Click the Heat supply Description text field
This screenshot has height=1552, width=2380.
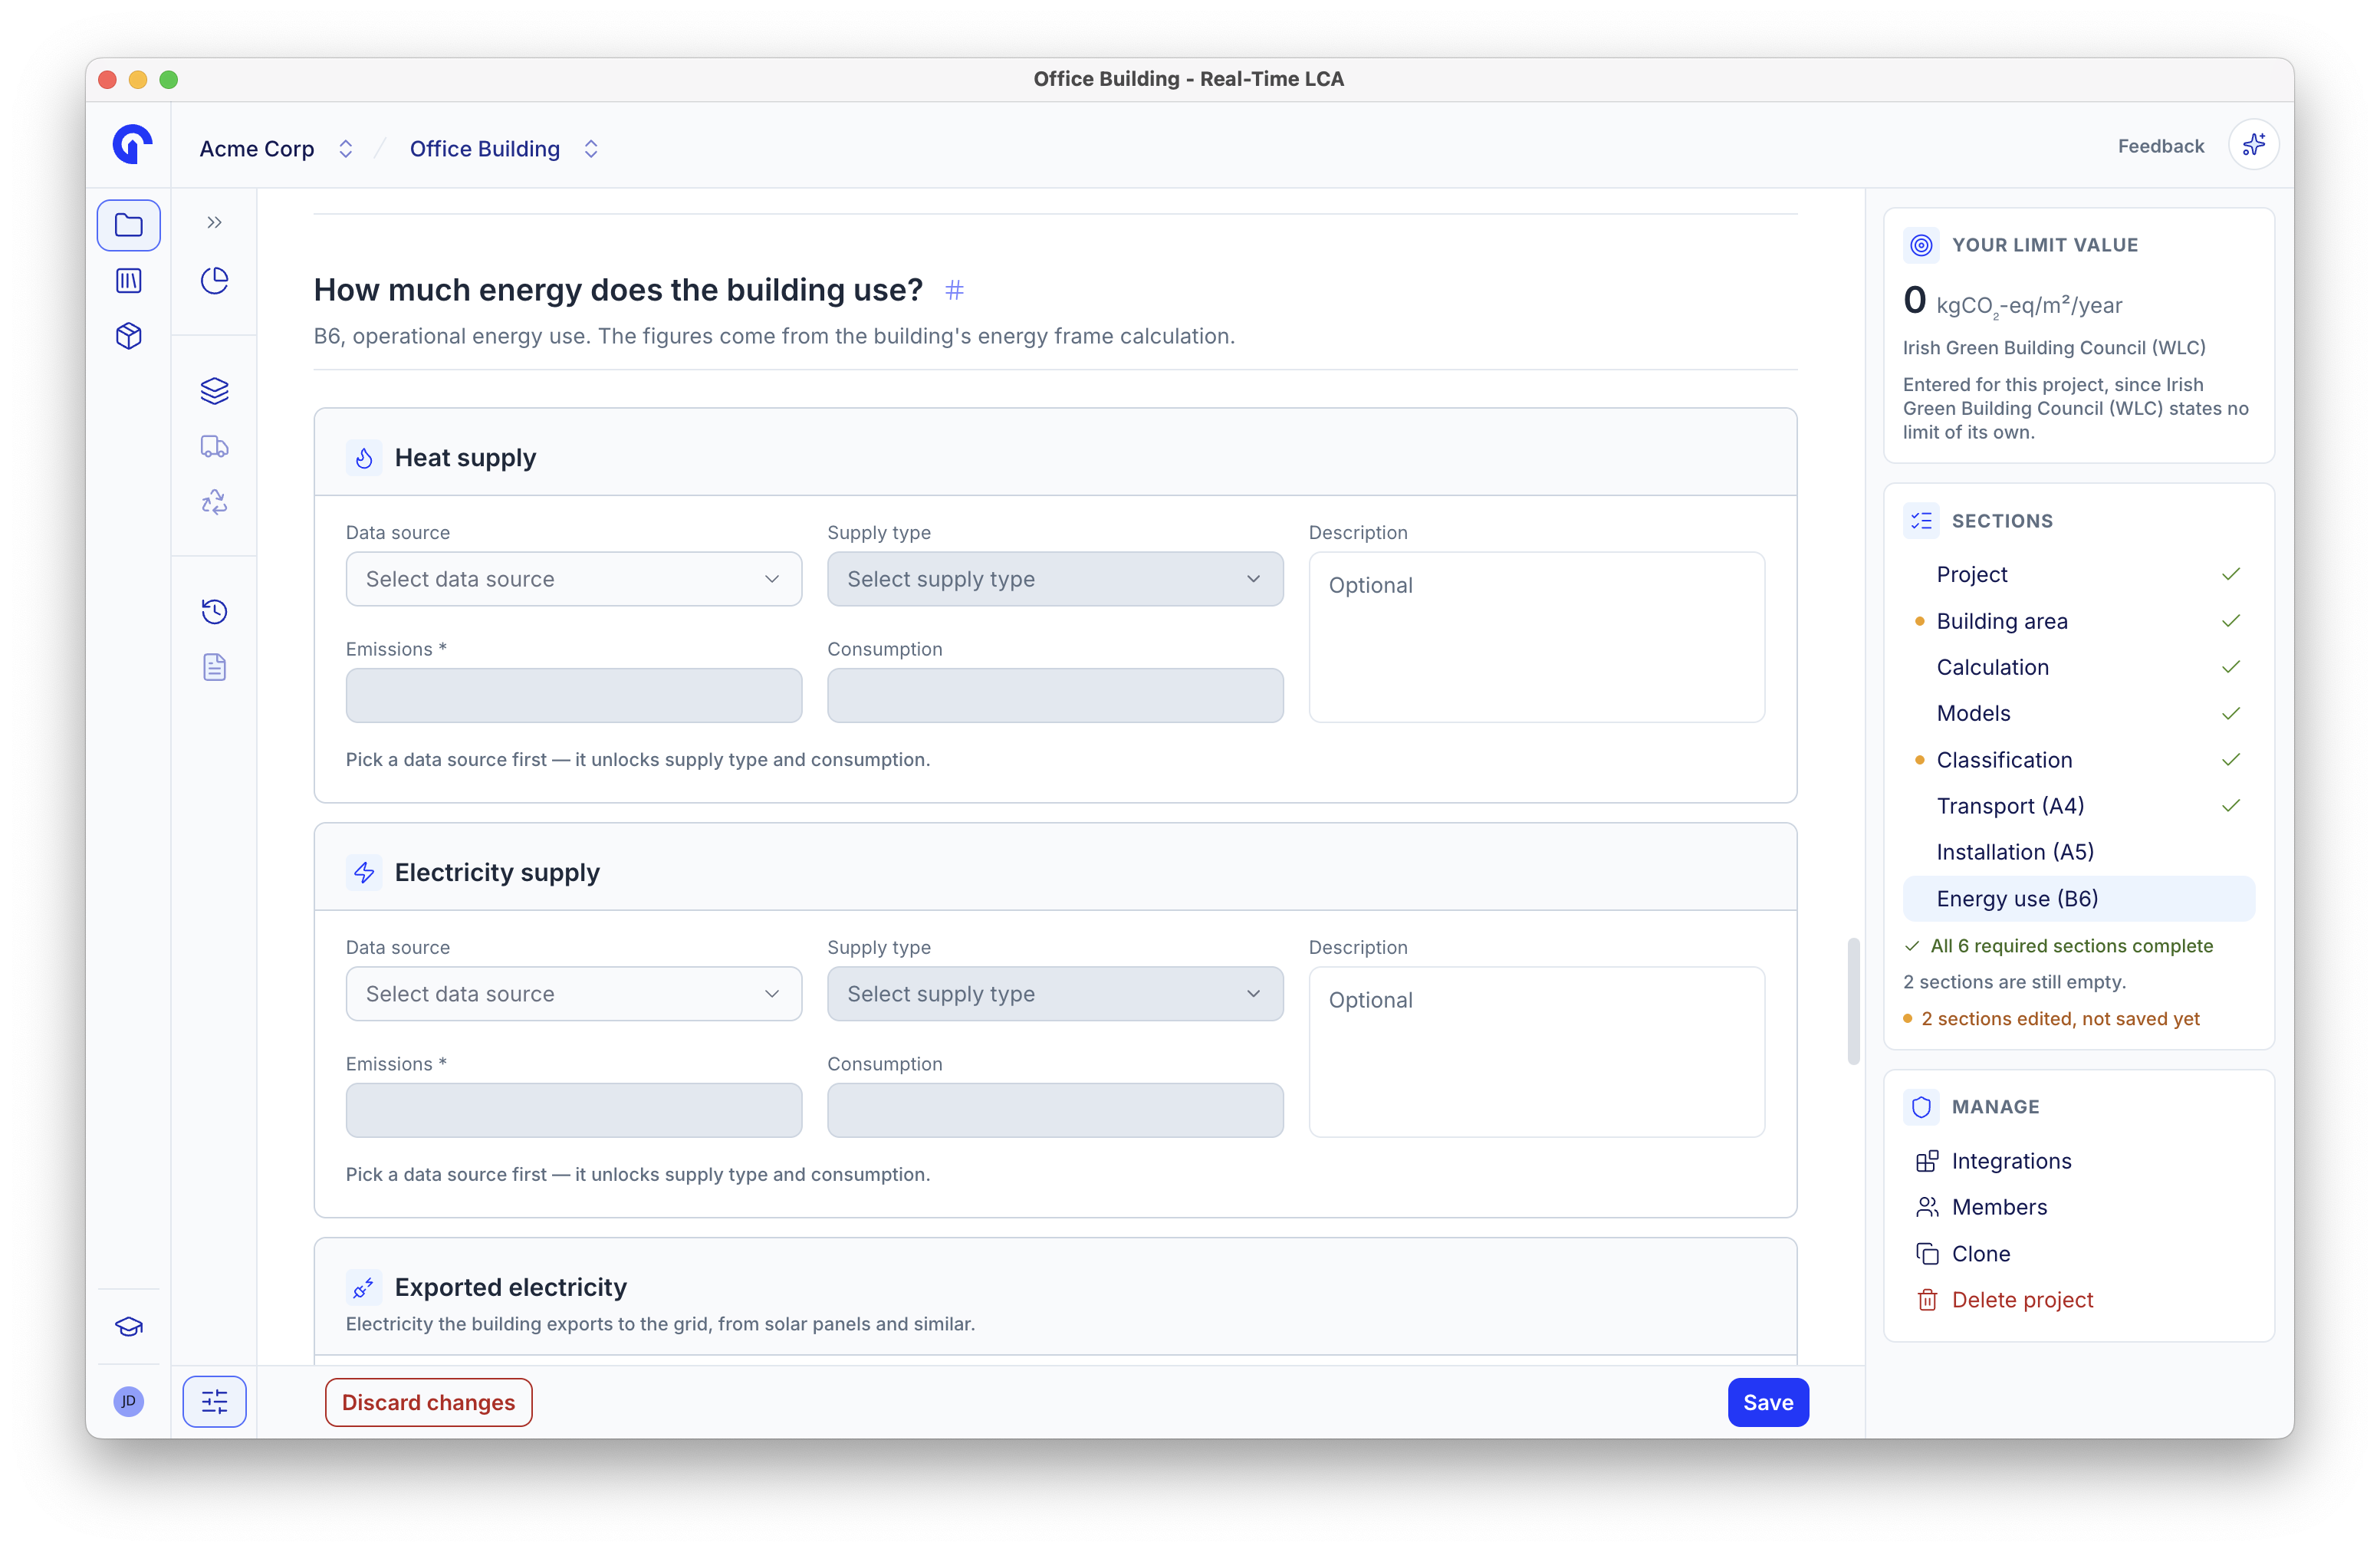click(x=1536, y=637)
